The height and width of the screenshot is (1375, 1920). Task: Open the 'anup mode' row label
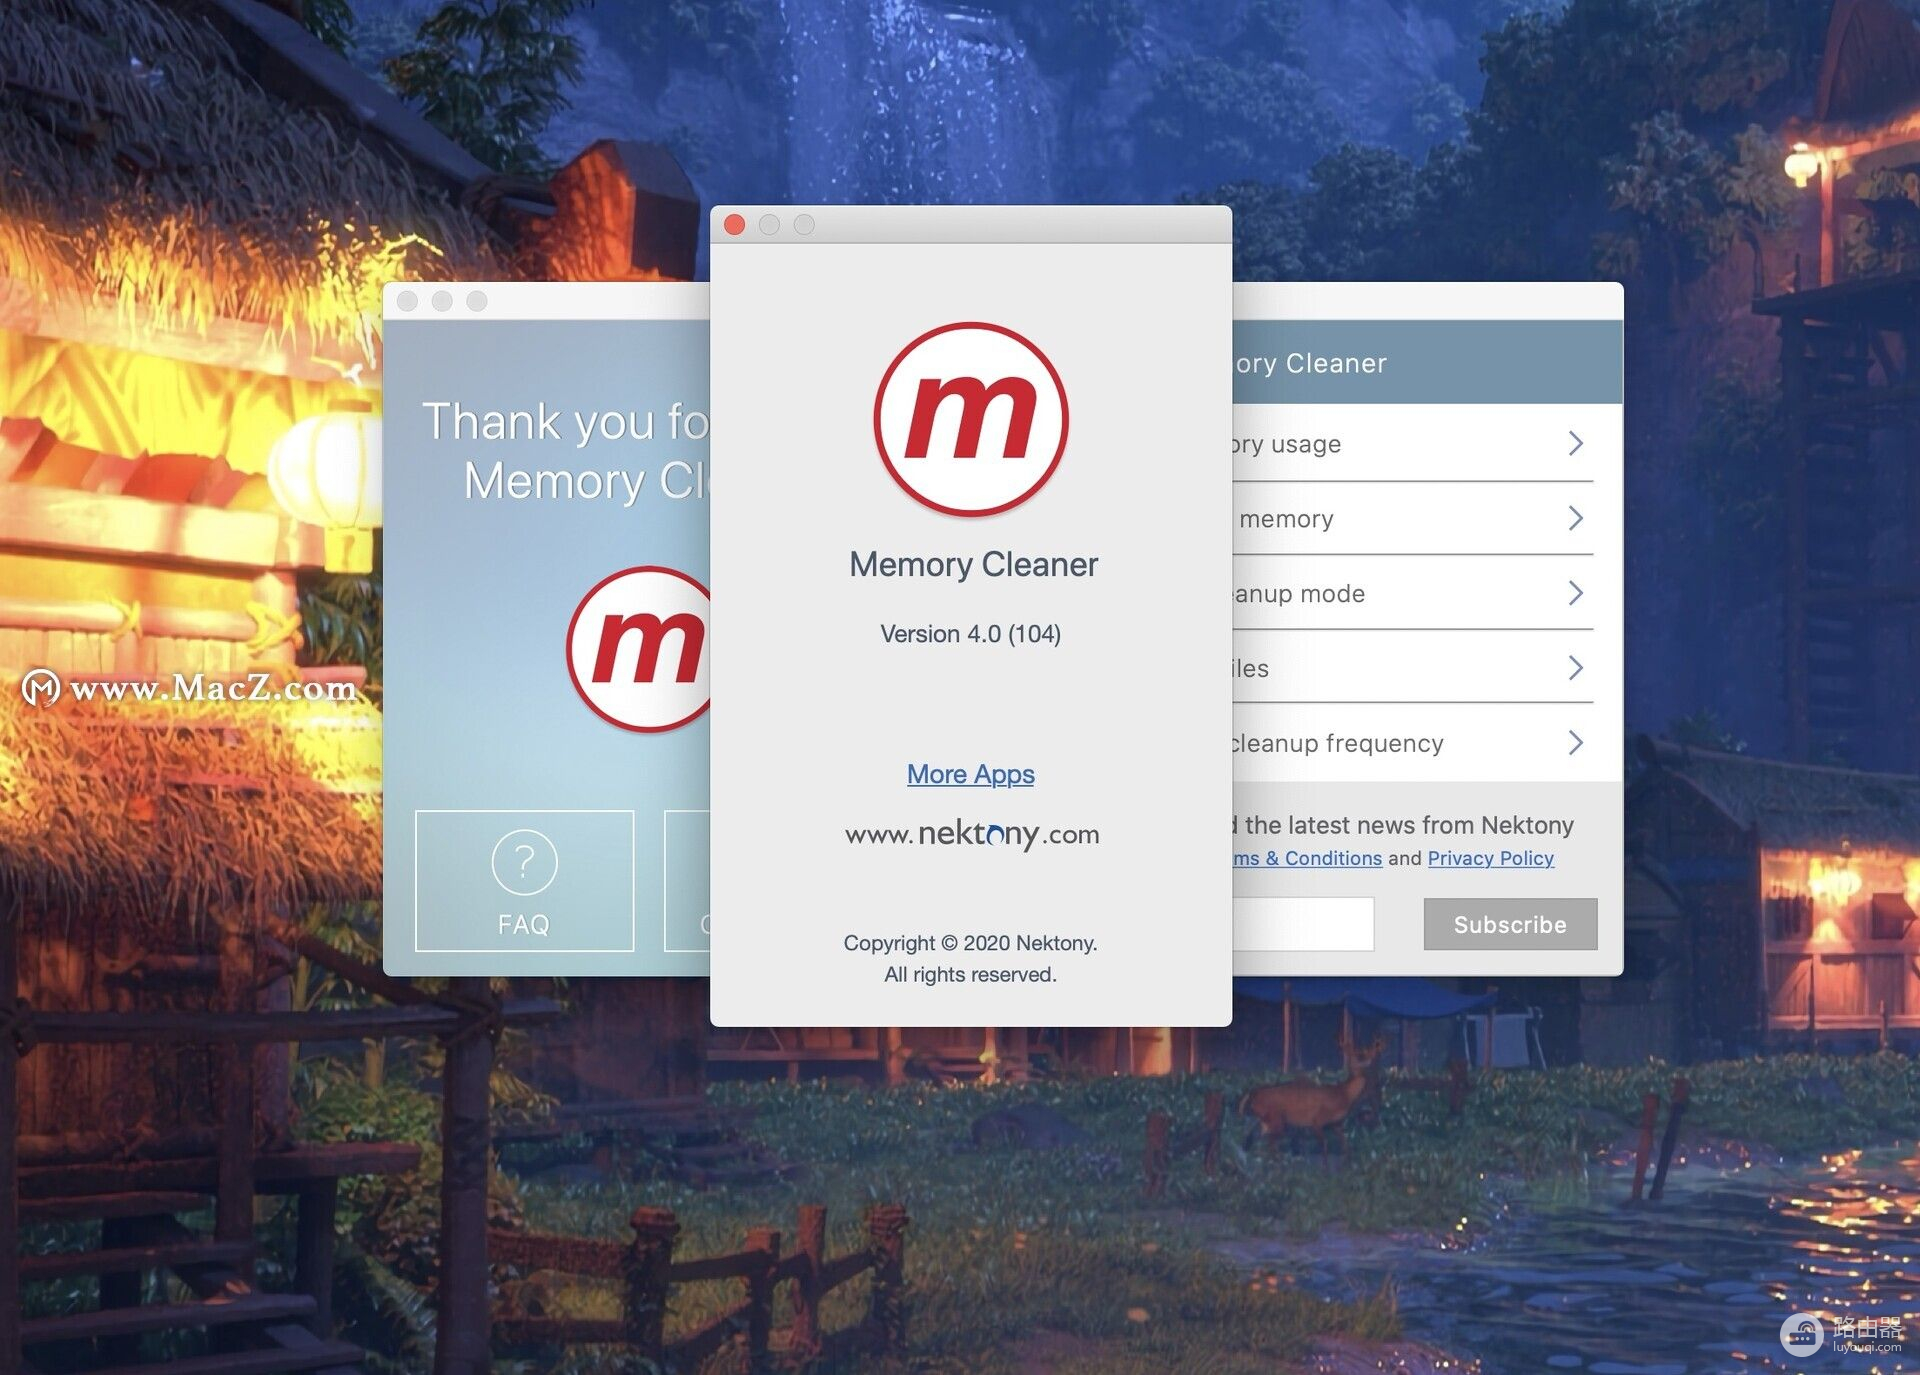pos(1299,593)
